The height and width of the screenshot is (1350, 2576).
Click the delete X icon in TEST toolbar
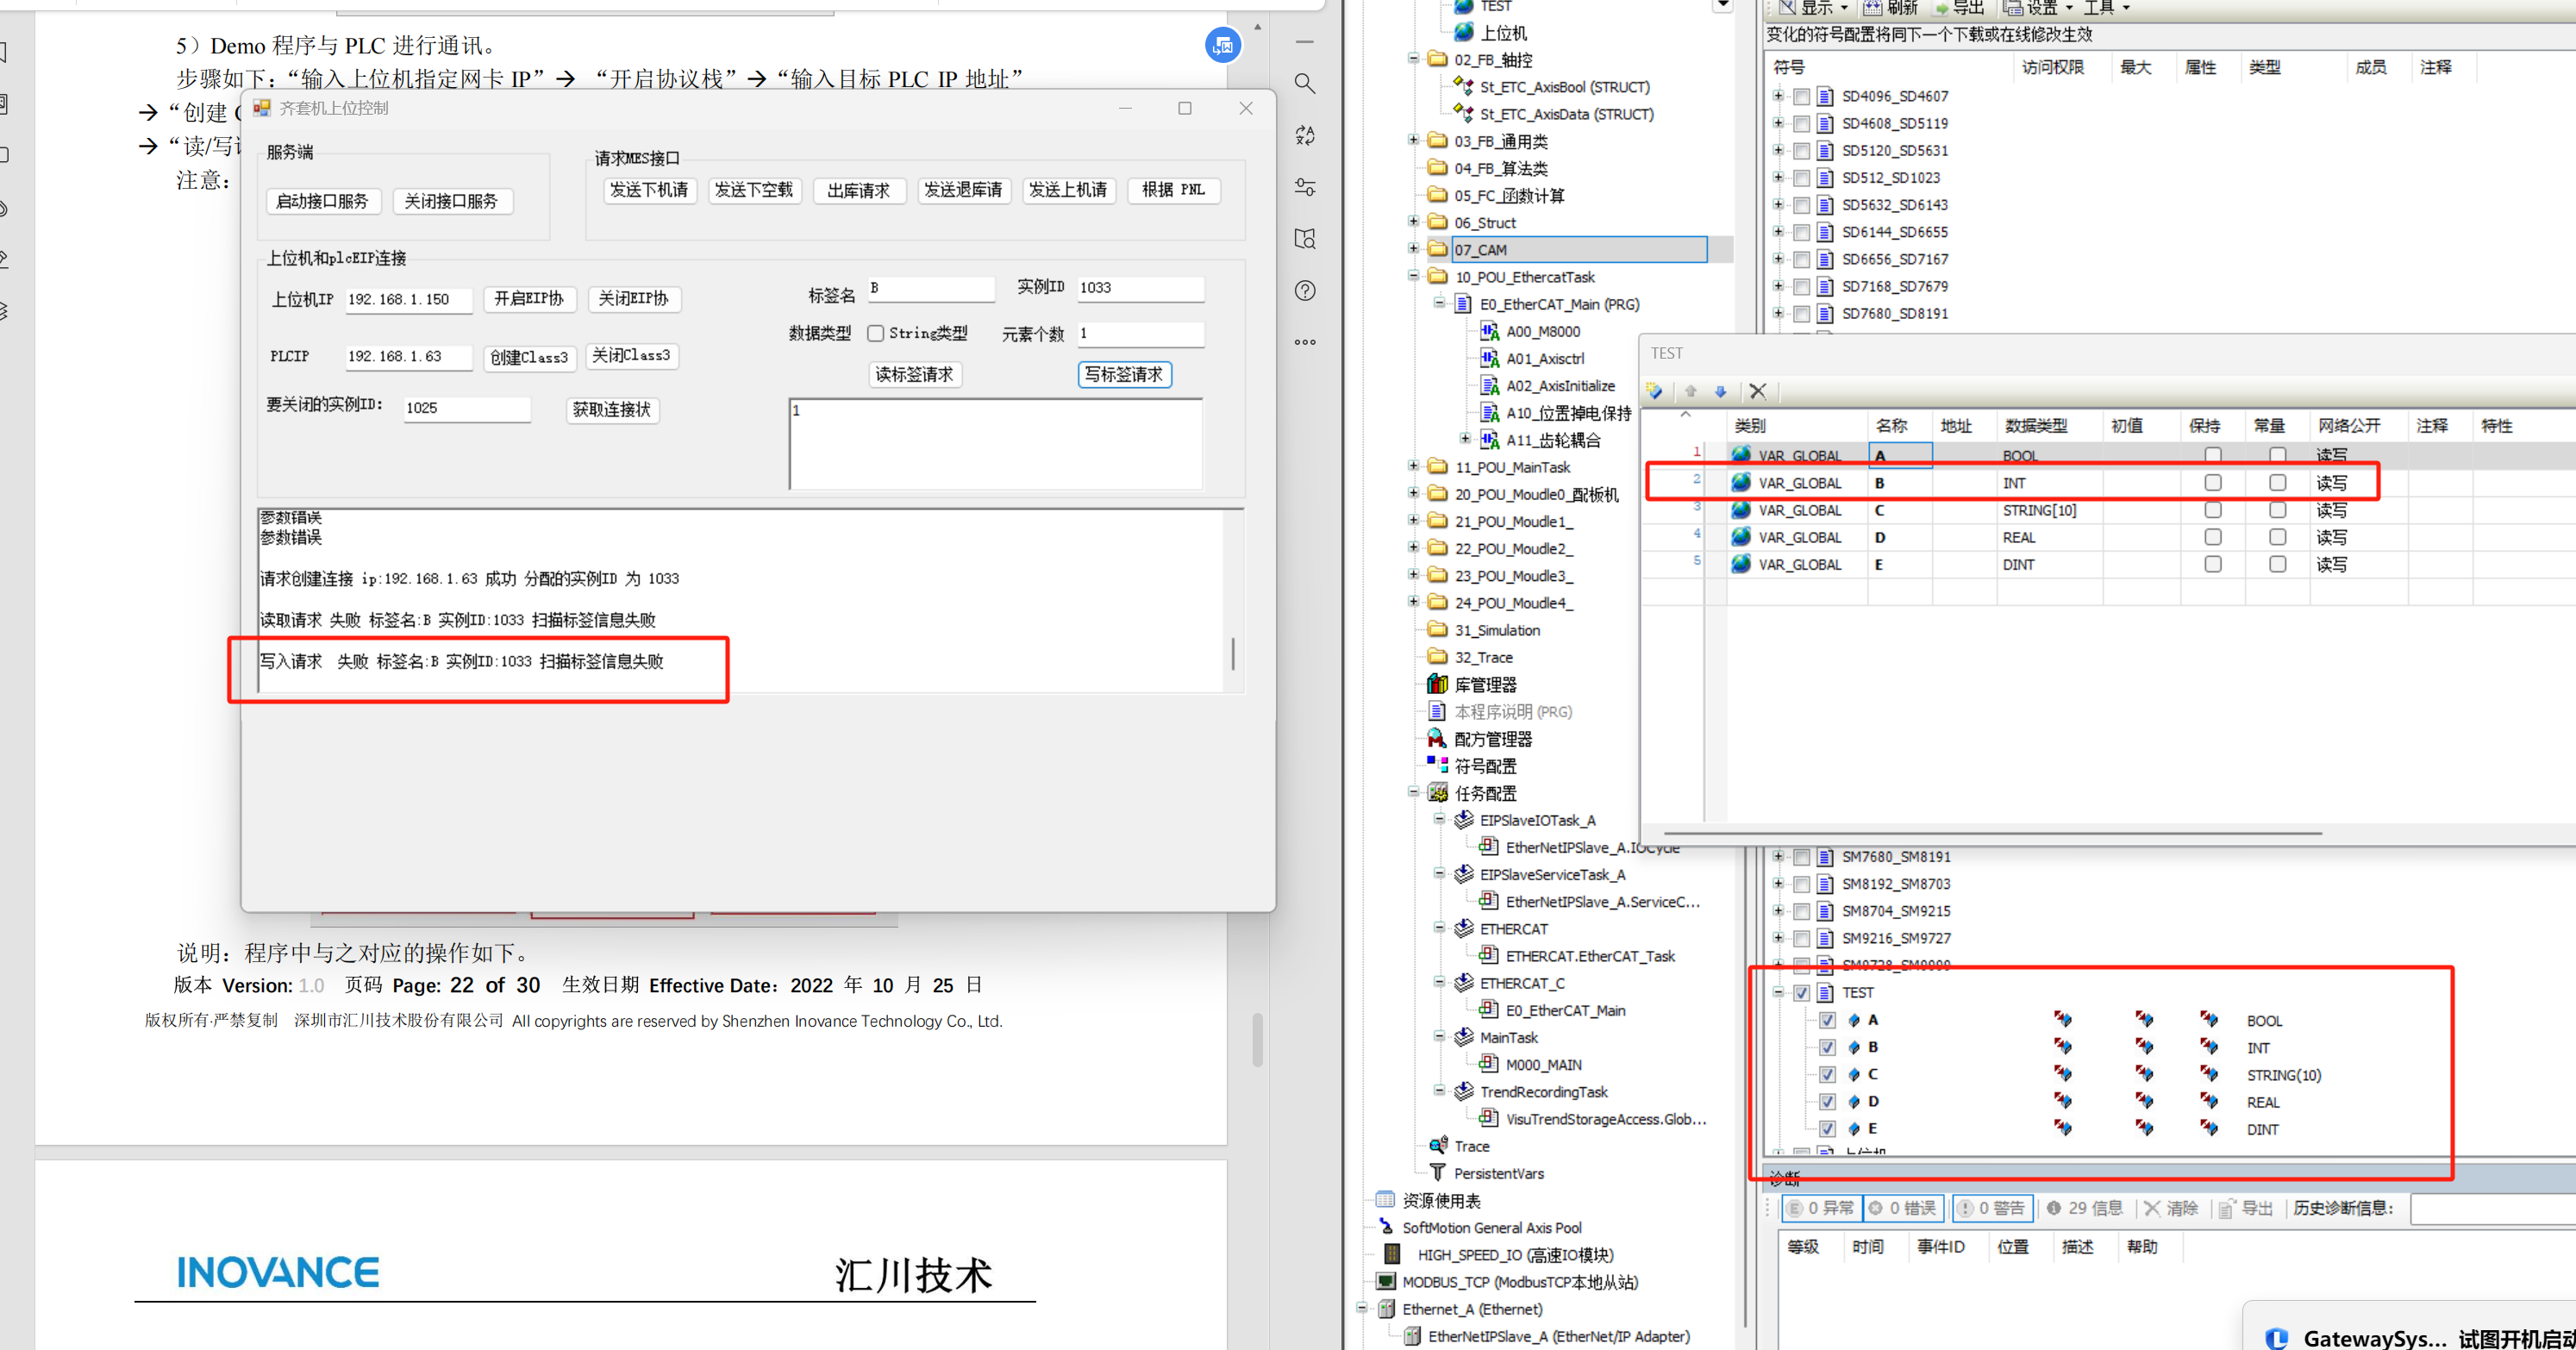[x=1758, y=391]
